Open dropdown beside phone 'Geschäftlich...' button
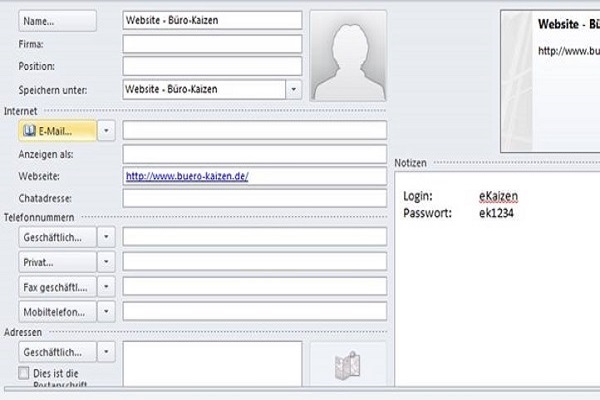Viewport: 600px width, 400px height. click(x=107, y=237)
